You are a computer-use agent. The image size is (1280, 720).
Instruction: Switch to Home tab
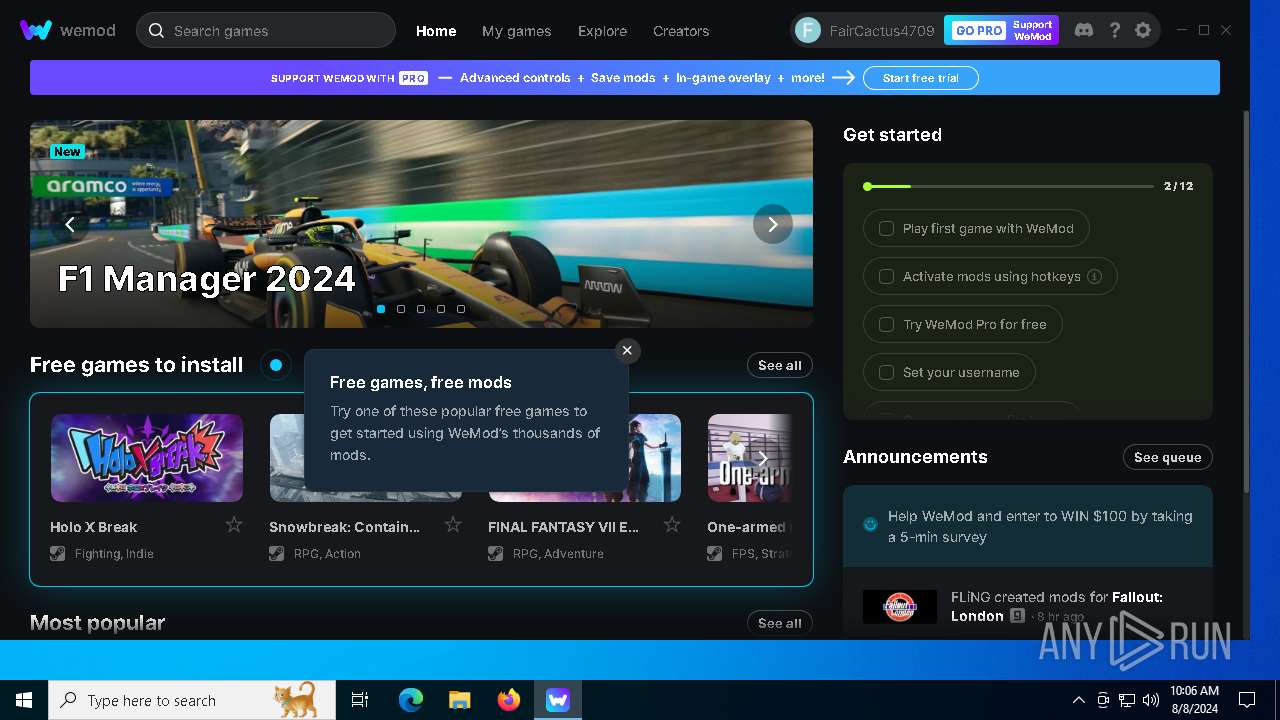(436, 31)
